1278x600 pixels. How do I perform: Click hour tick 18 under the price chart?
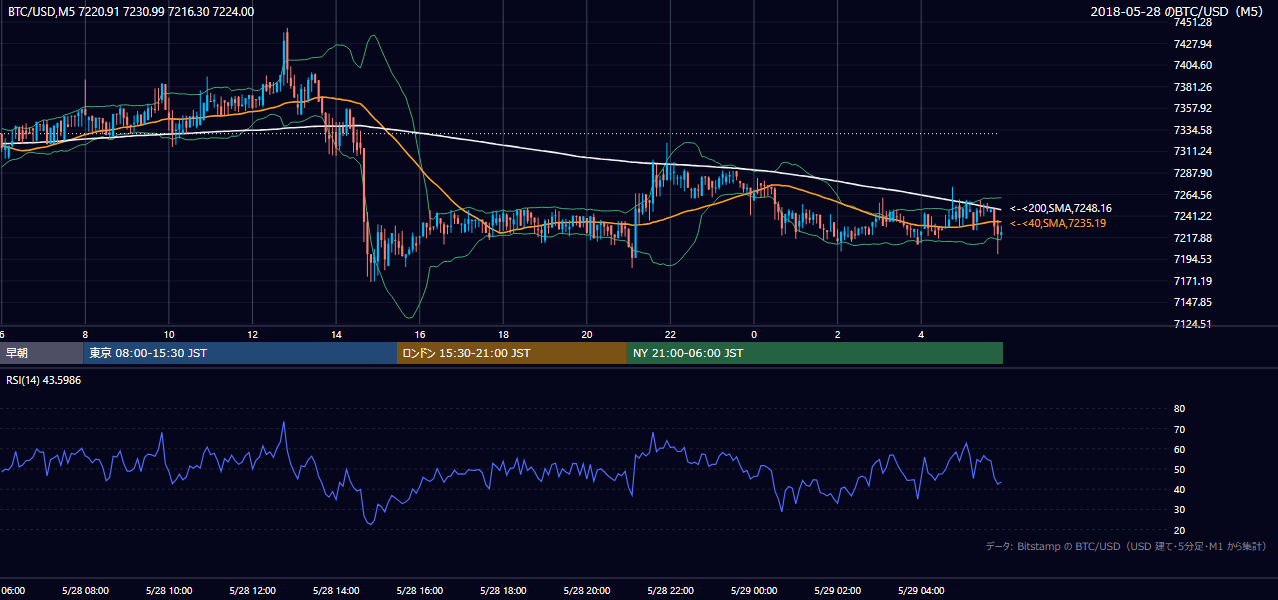coord(503,335)
